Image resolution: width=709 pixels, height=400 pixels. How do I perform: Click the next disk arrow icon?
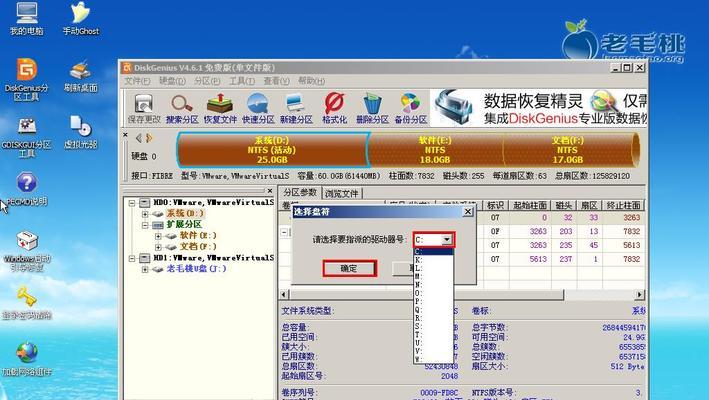pos(149,138)
